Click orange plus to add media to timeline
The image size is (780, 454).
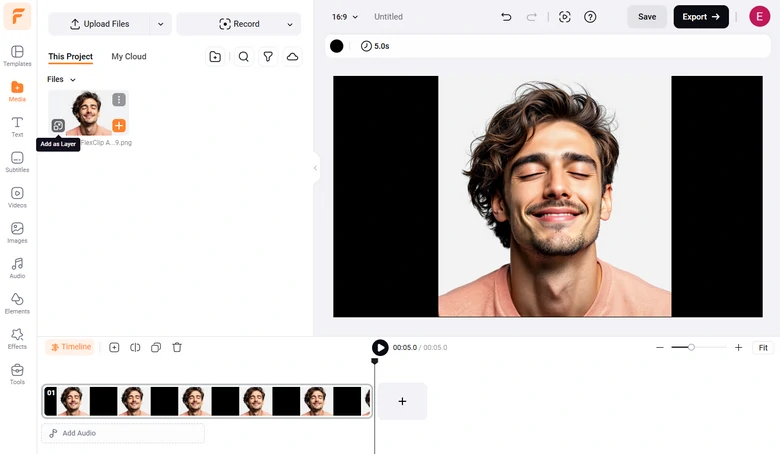119,125
